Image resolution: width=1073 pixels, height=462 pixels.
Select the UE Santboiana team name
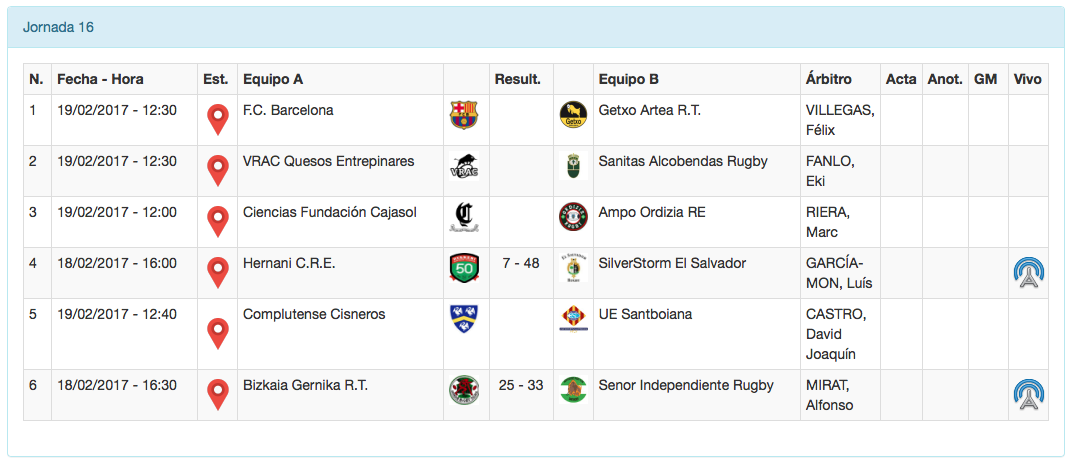(x=645, y=314)
